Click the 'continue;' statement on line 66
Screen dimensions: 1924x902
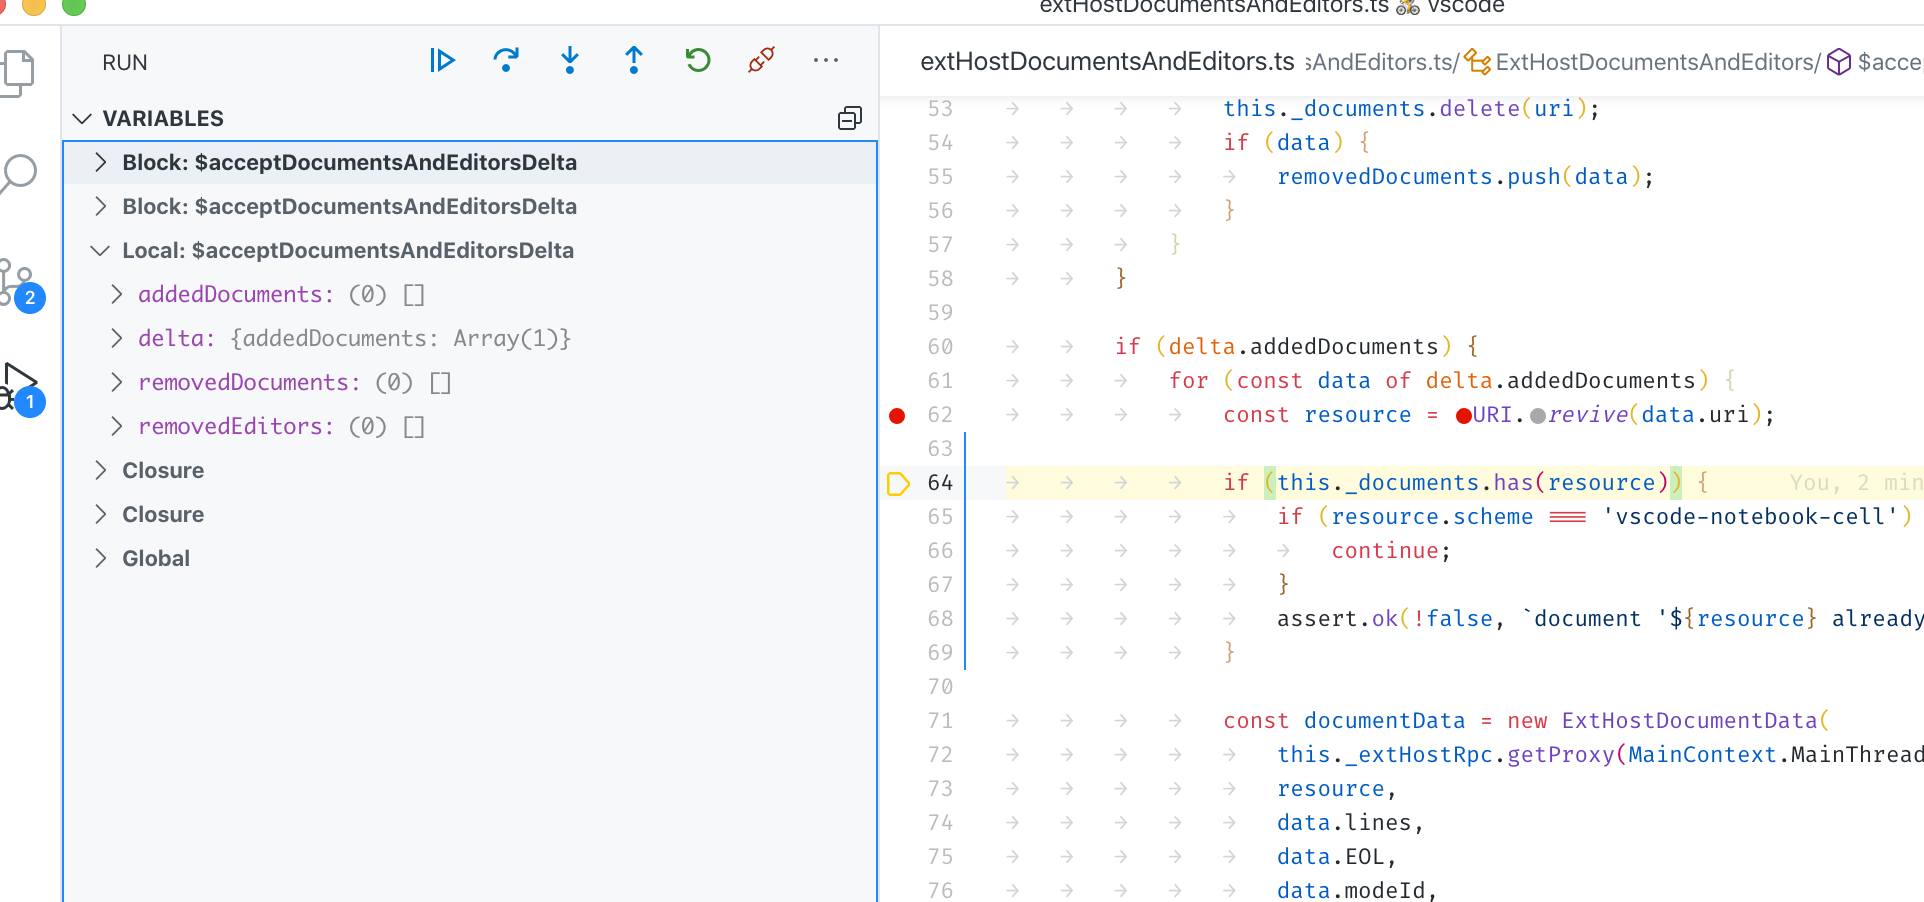click(1391, 551)
